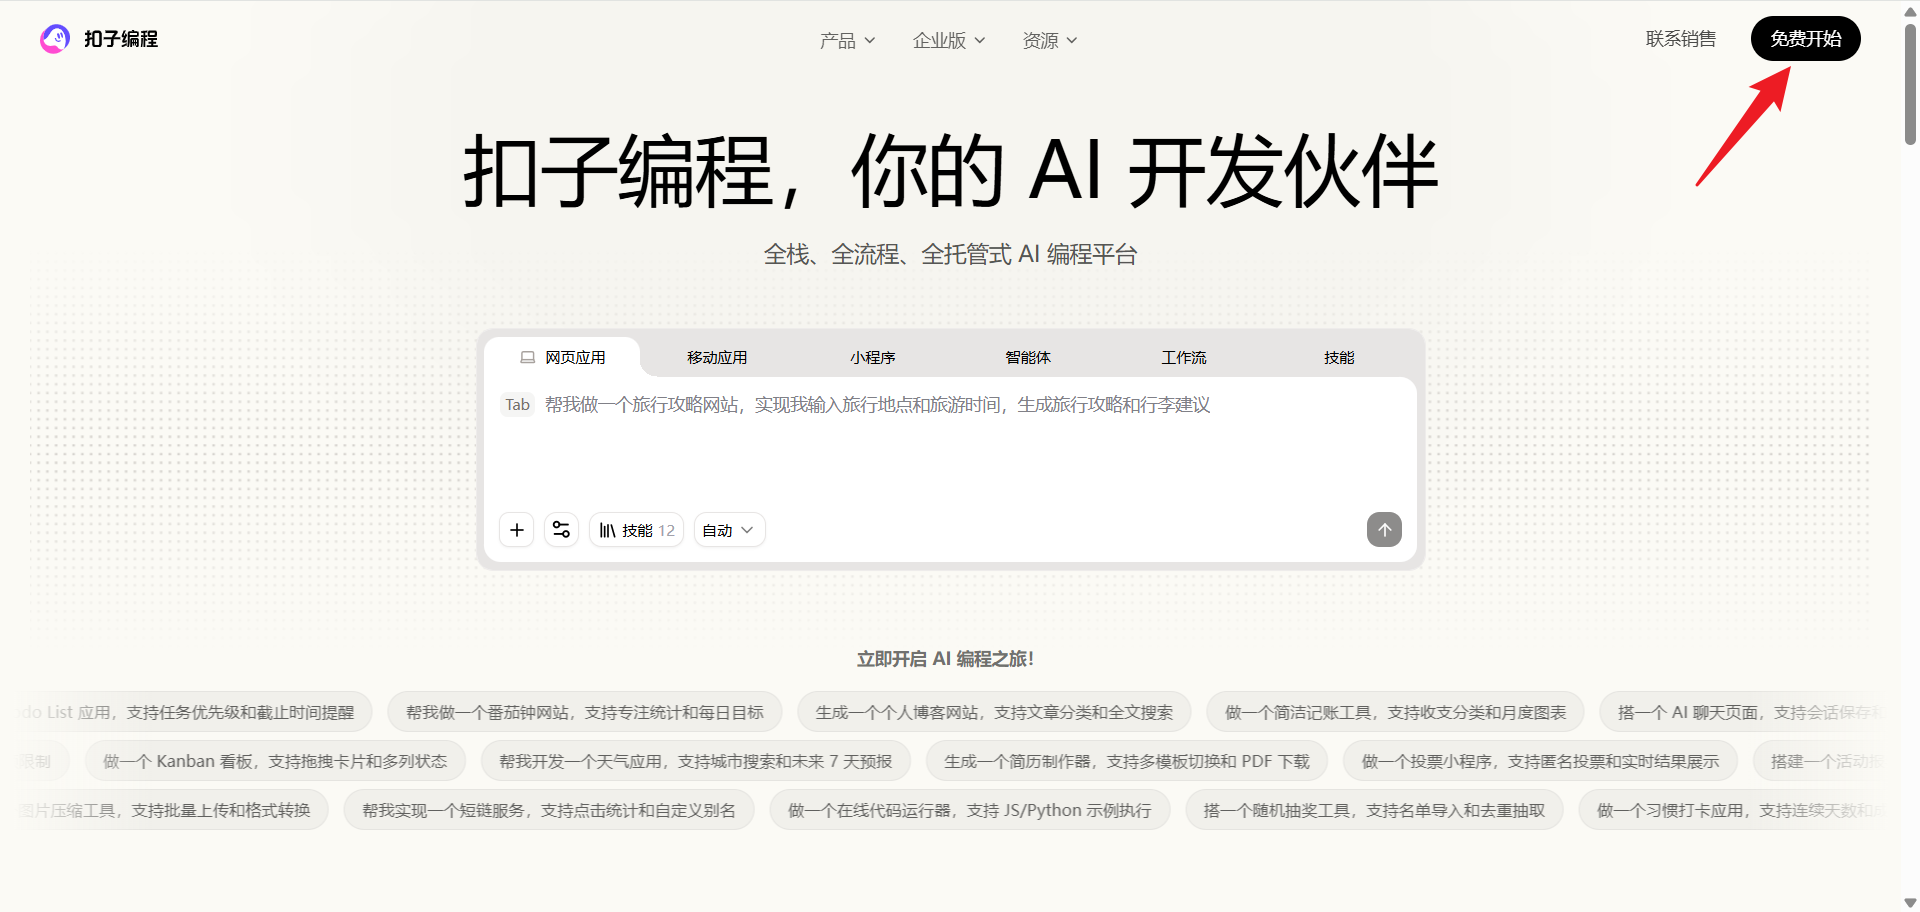Select the 个人博客网站 prompt suggestion
Image resolution: width=1920 pixels, height=912 pixels.
[994, 712]
